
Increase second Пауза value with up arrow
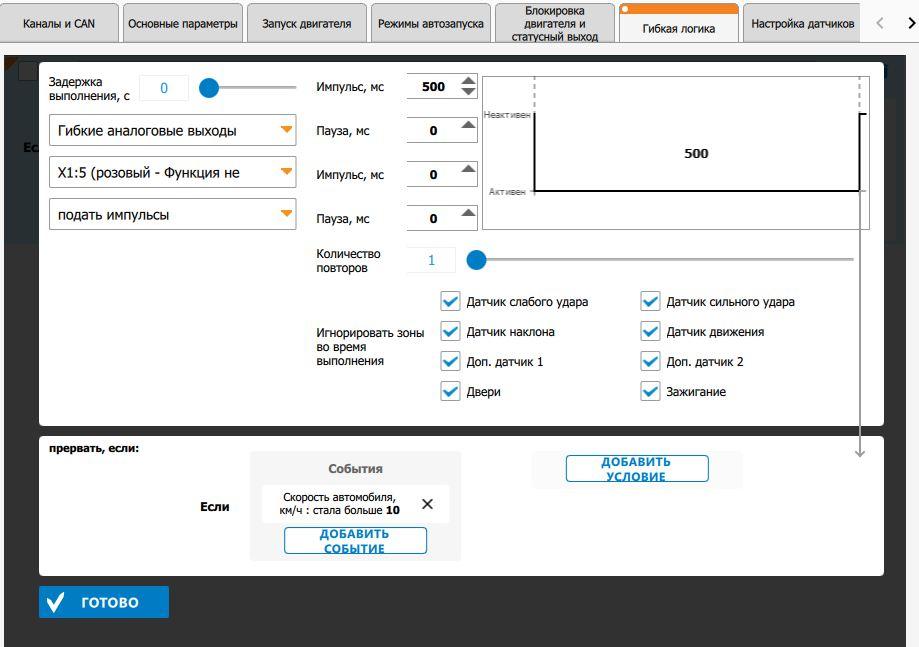[468, 213]
